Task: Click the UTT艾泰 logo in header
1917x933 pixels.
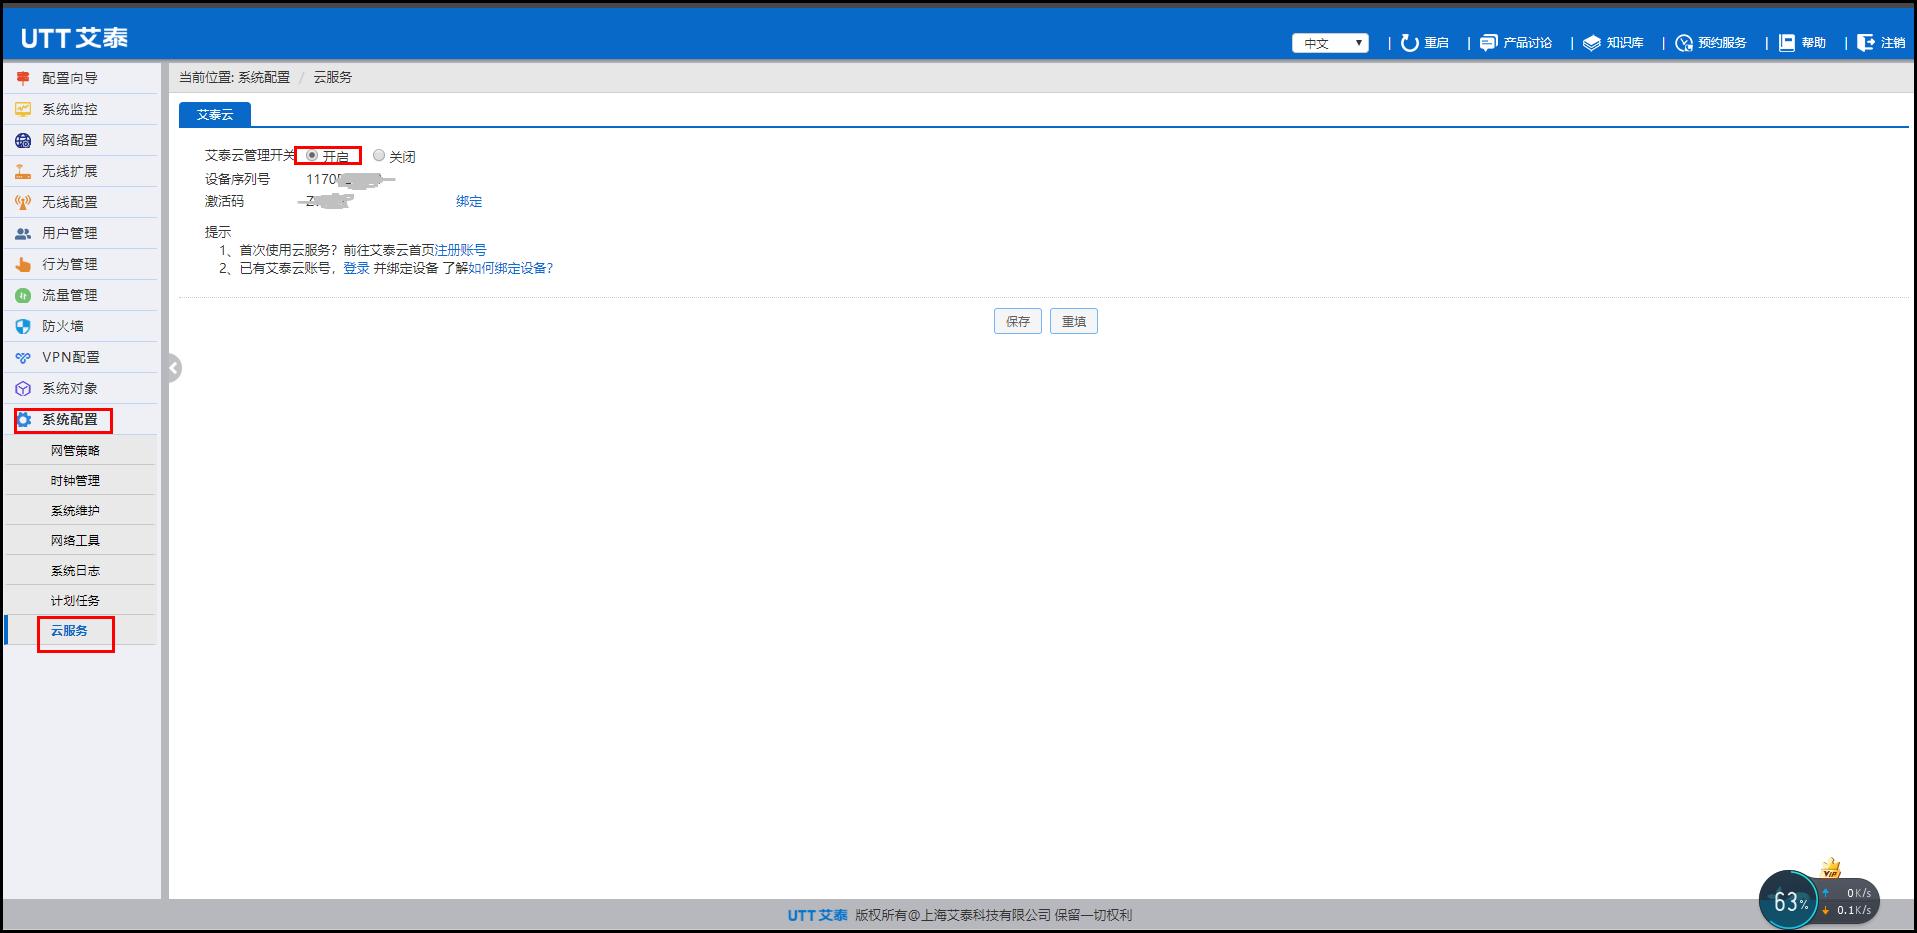Action: point(75,38)
